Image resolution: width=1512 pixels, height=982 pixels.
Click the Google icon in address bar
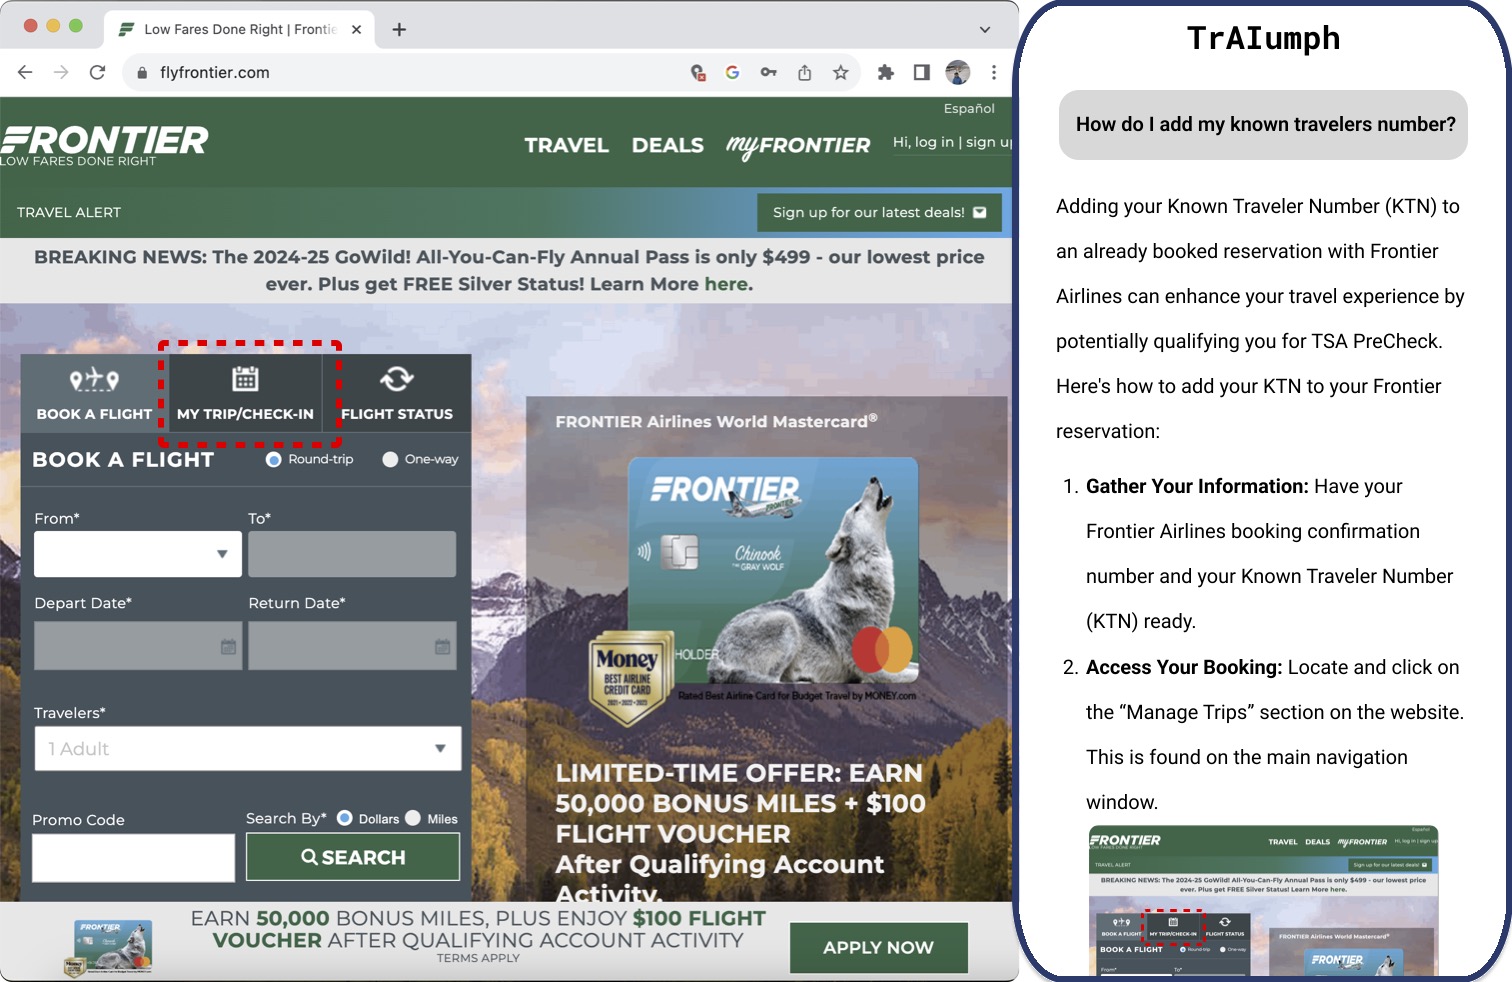[x=732, y=72]
